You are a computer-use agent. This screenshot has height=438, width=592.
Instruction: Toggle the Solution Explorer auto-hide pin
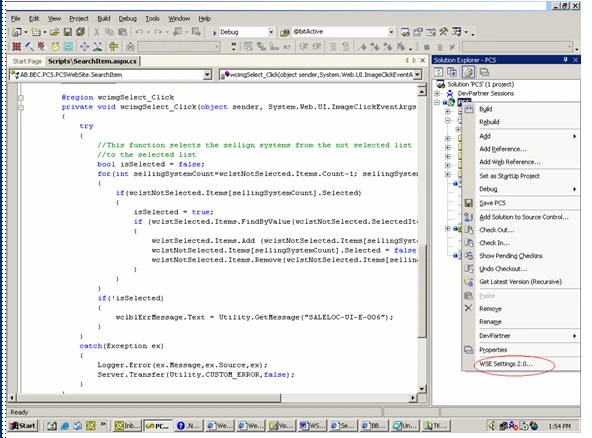pos(565,60)
